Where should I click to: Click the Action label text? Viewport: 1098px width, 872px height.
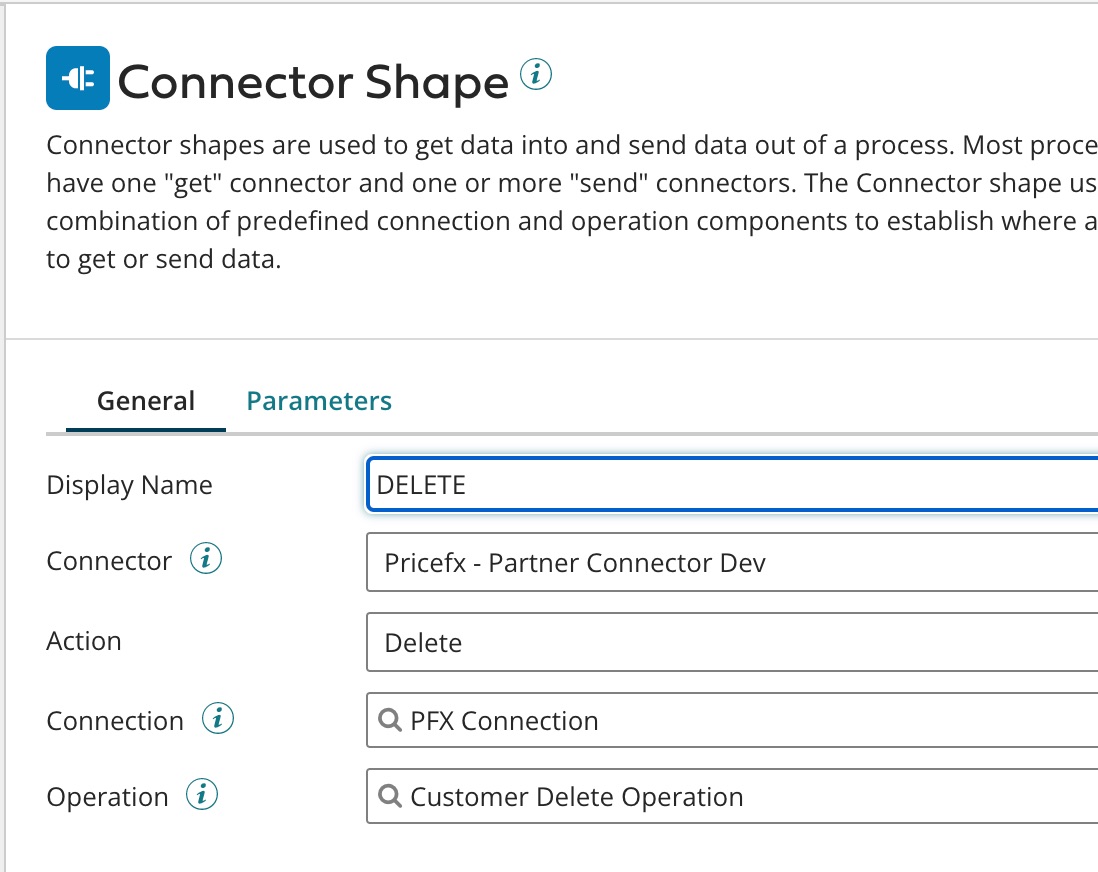click(x=84, y=641)
